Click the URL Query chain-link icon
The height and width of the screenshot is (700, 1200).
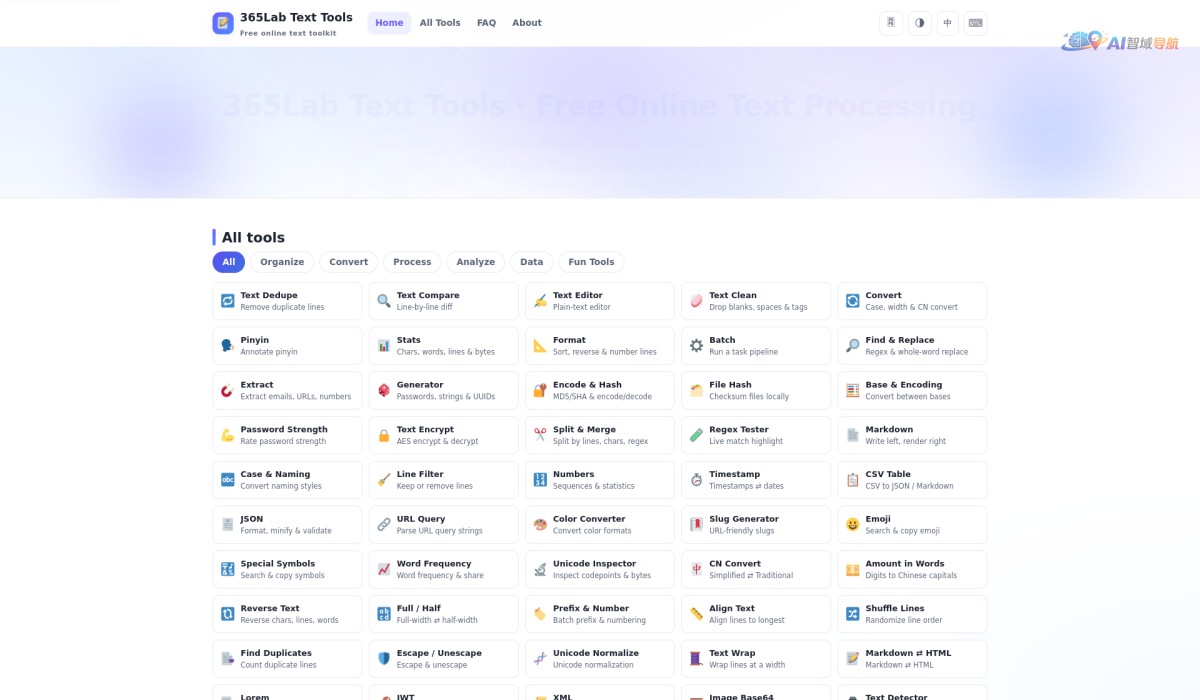pos(384,524)
